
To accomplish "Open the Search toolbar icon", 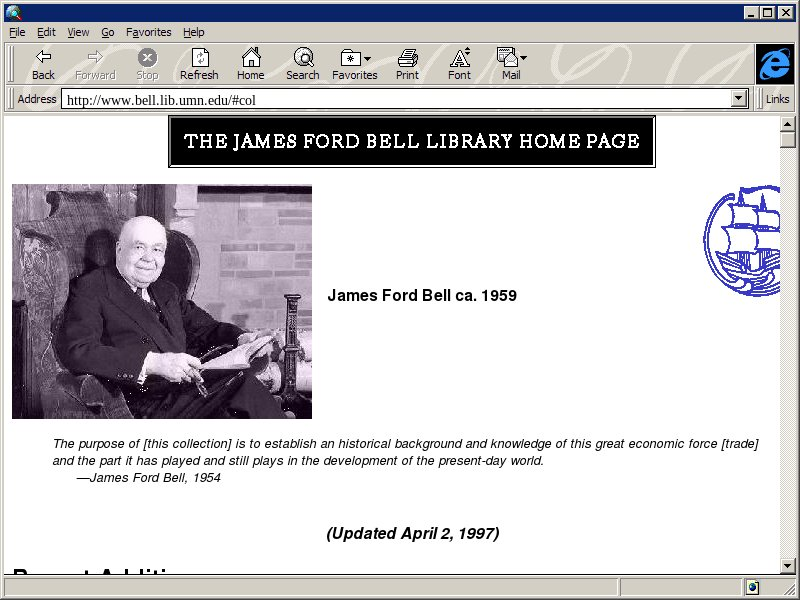I will point(302,58).
